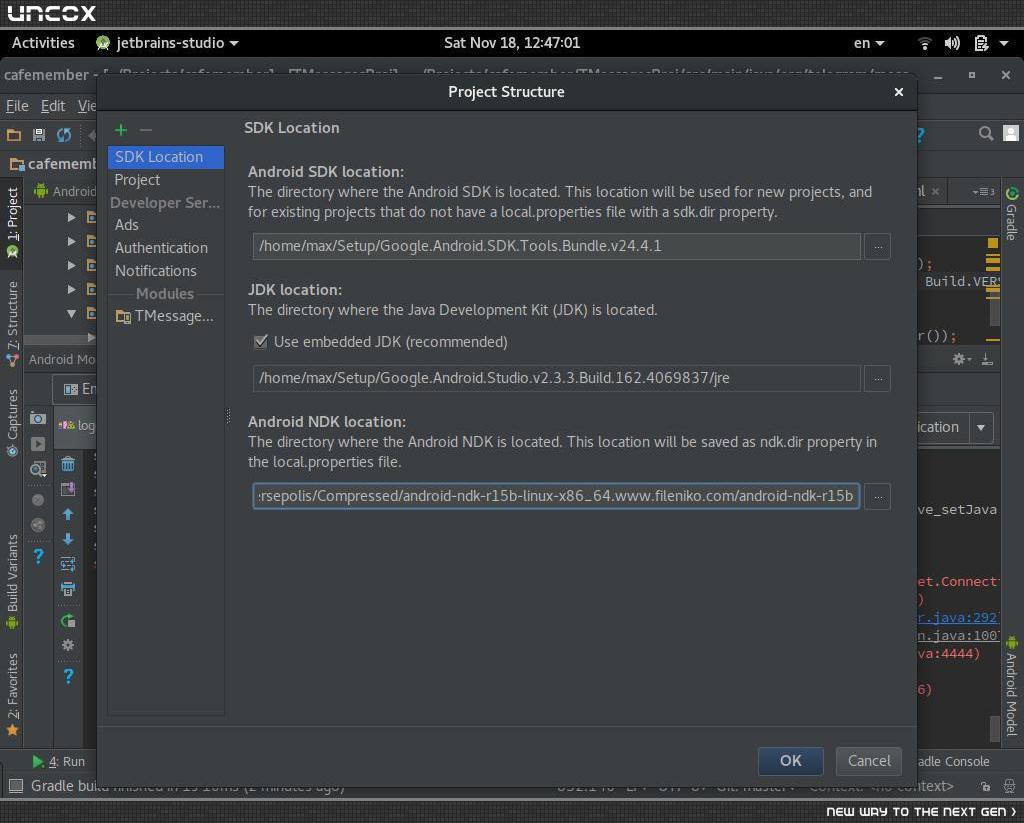Click search magnifier icon at top right
The image size is (1024, 823).
click(x=986, y=134)
